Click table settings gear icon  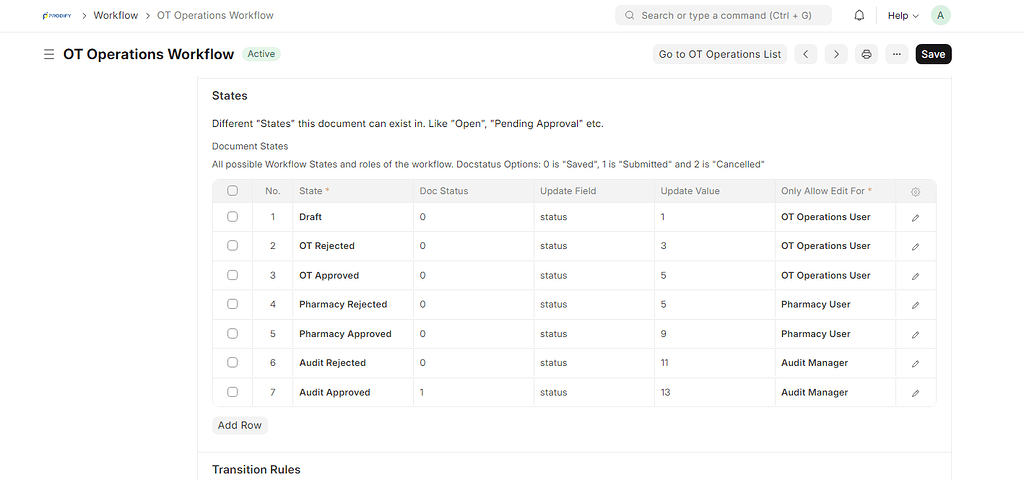(x=915, y=191)
